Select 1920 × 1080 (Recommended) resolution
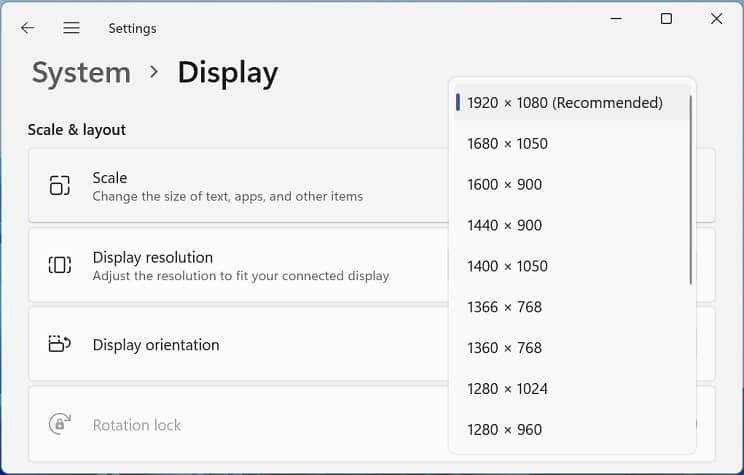The height and width of the screenshot is (475, 744). (x=572, y=102)
